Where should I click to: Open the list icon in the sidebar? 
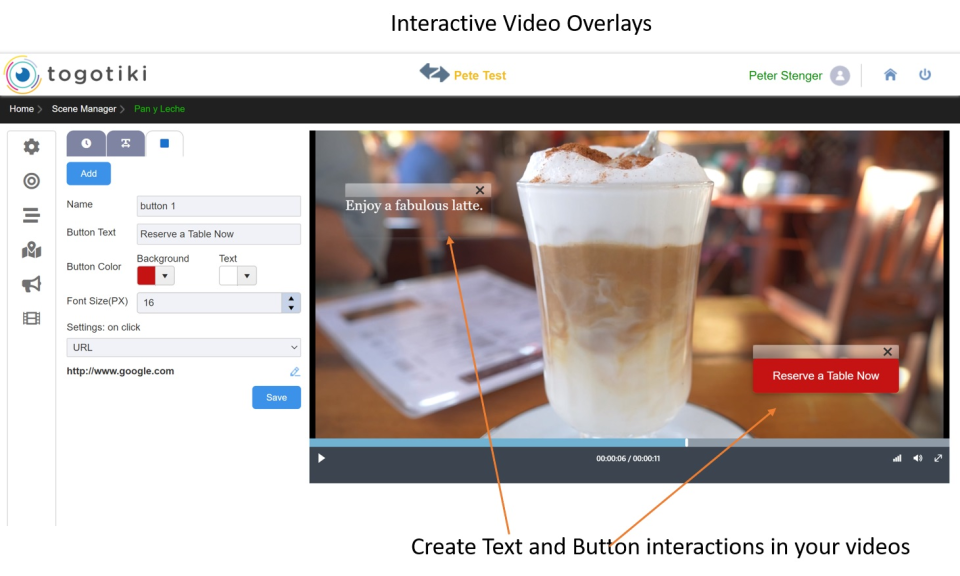pyautogui.click(x=30, y=215)
